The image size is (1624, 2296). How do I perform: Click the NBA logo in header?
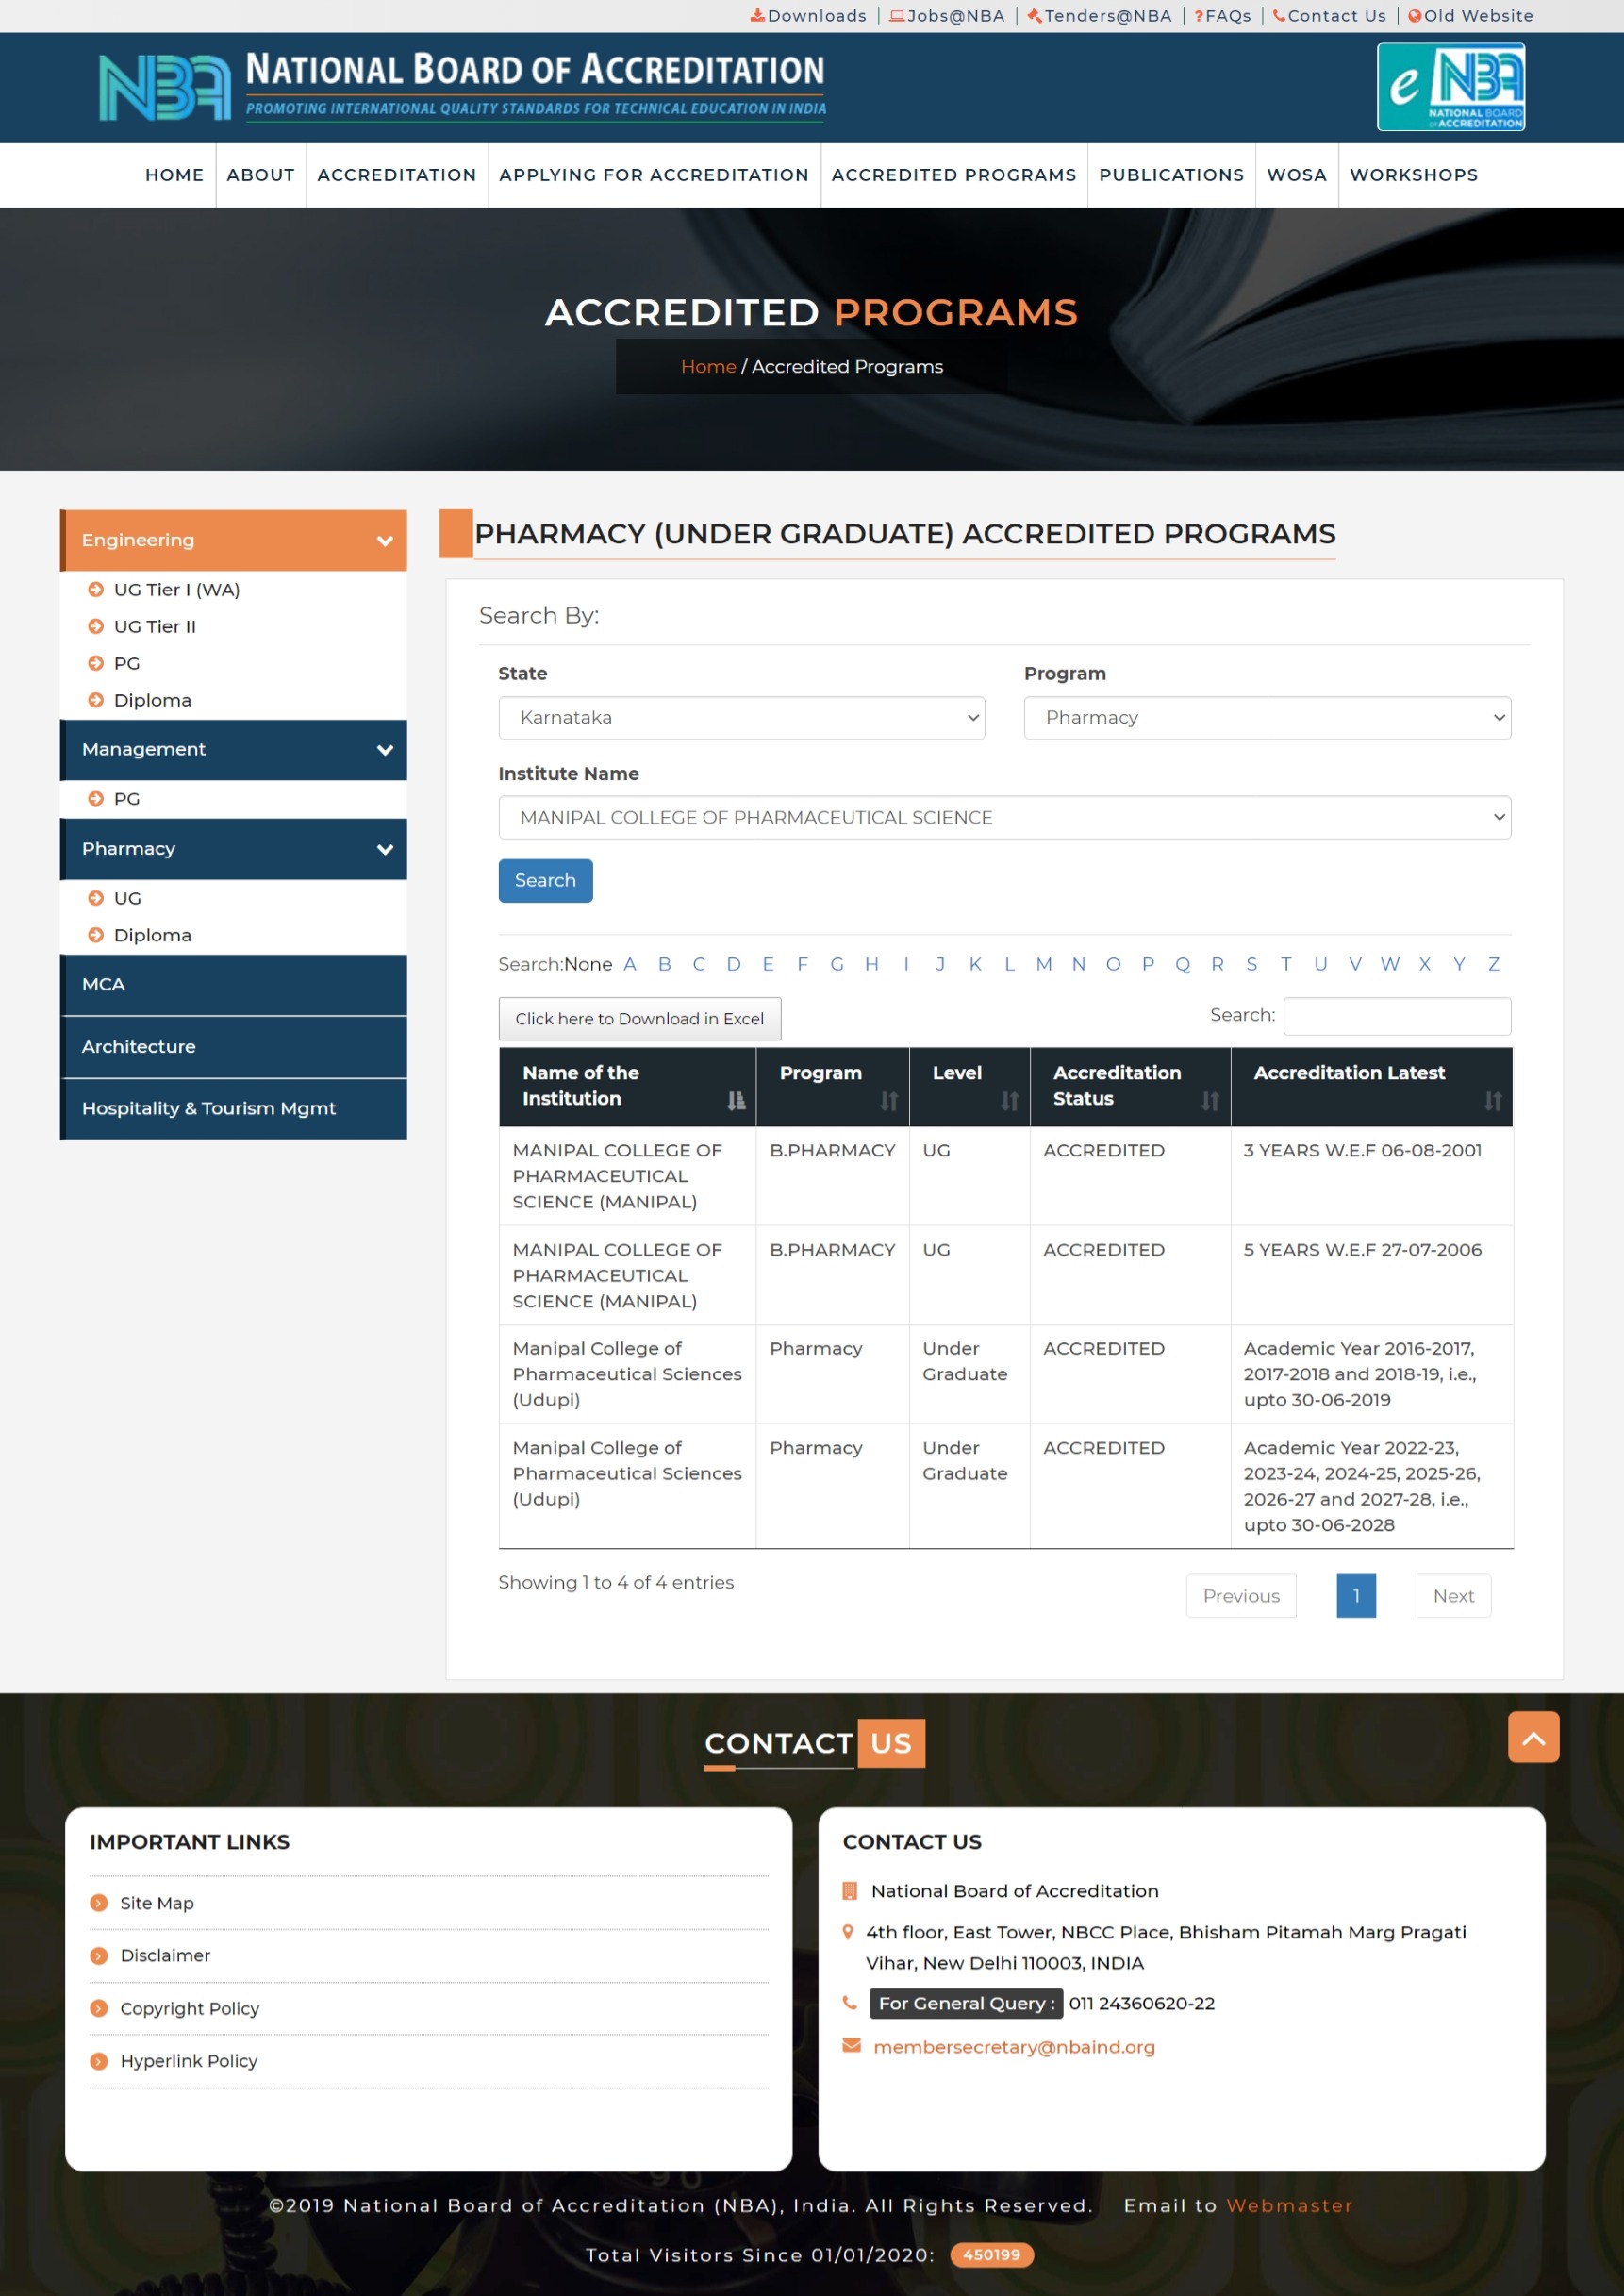tap(164, 88)
